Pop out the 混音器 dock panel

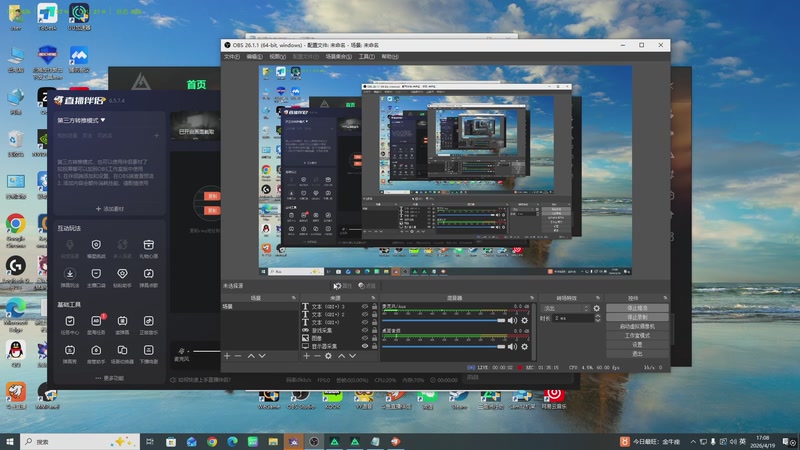point(532,298)
